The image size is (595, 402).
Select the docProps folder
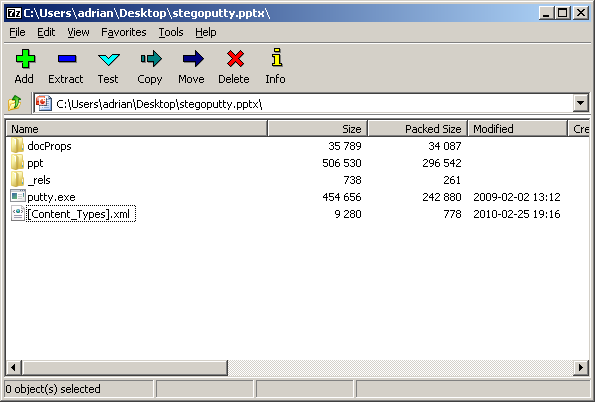coord(49,146)
